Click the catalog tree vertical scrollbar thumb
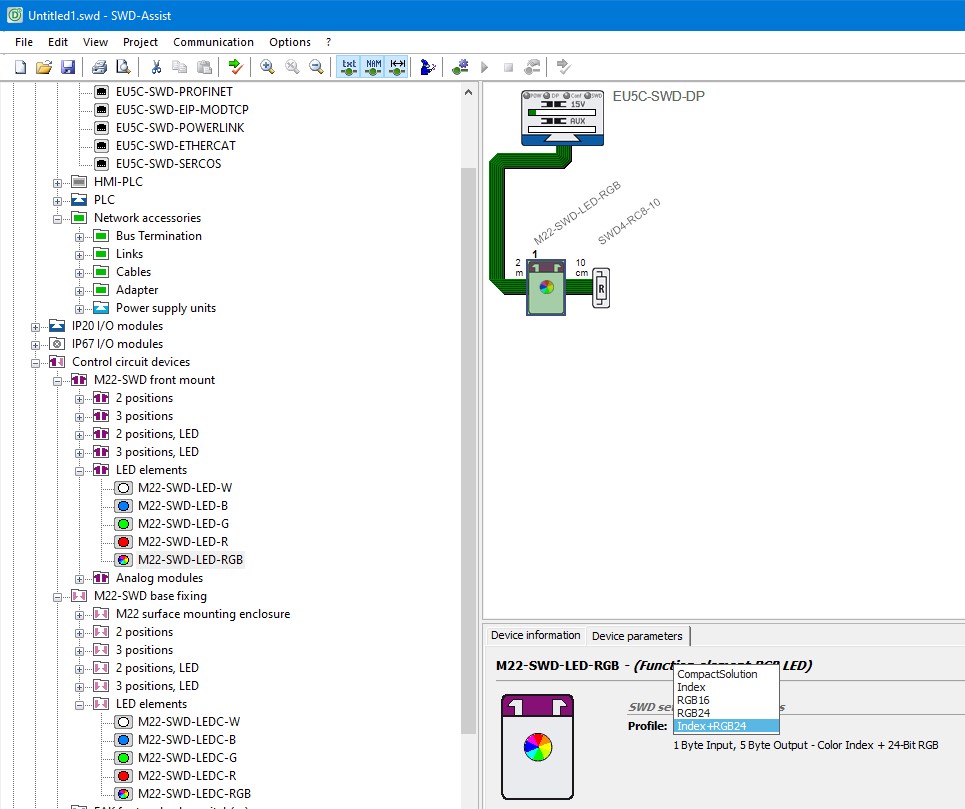 pyautogui.click(x=468, y=450)
